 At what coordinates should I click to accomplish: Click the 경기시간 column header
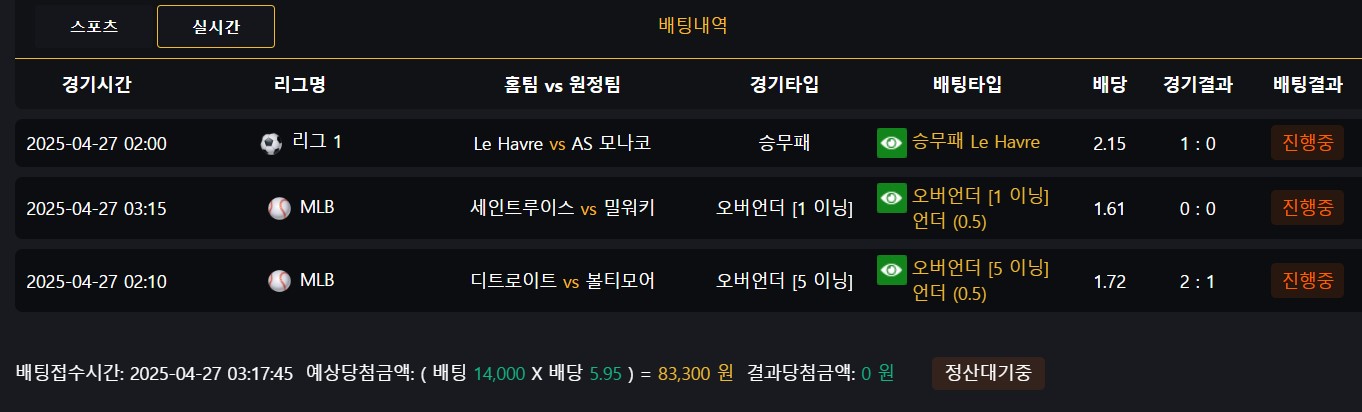(96, 84)
